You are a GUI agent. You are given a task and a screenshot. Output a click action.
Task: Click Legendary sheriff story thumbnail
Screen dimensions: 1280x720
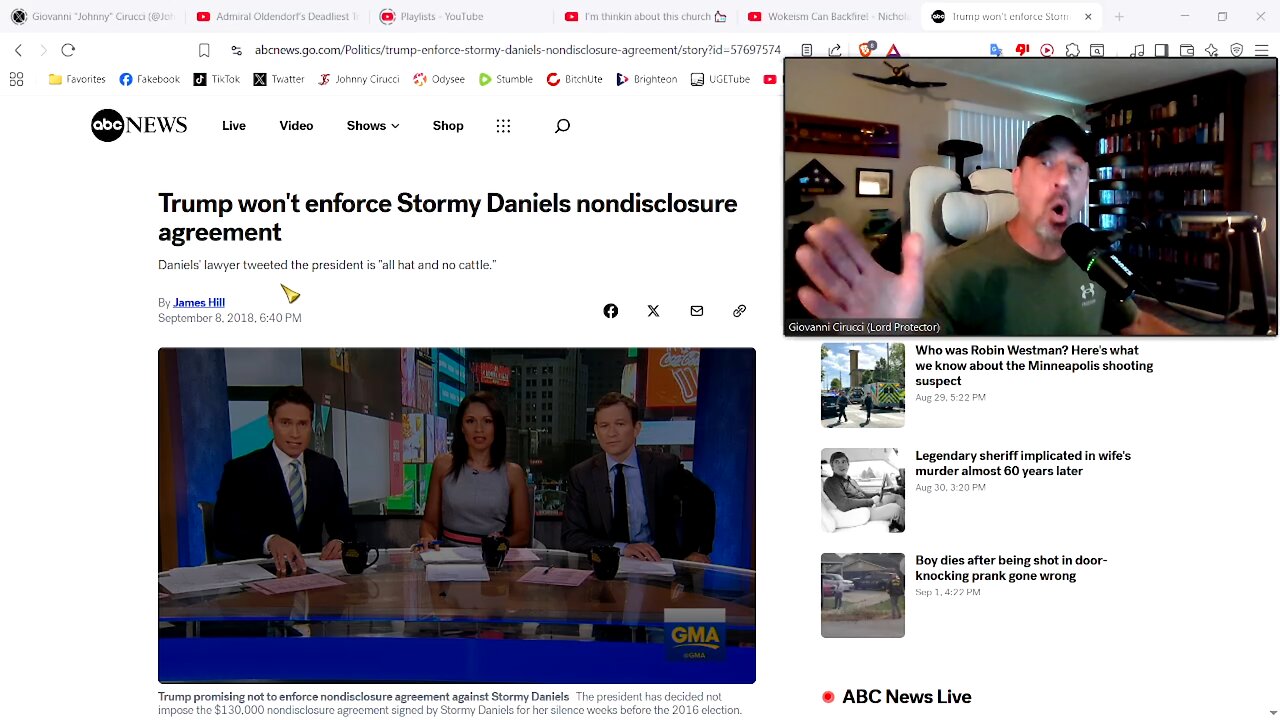tap(863, 490)
